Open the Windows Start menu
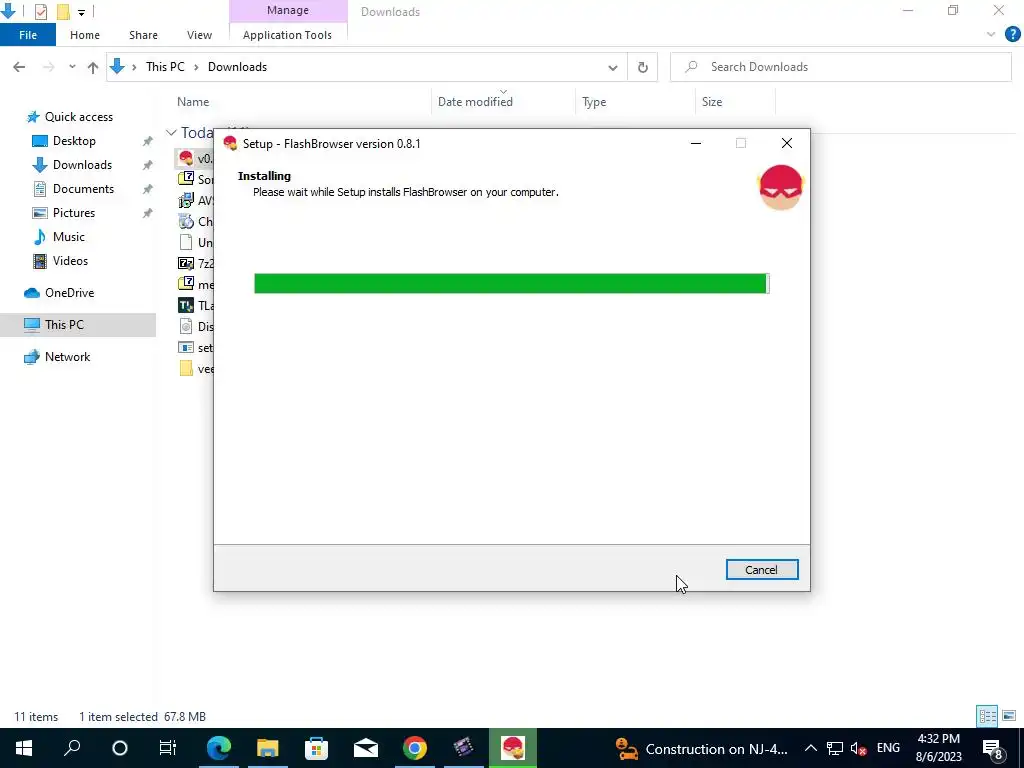Image resolution: width=1024 pixels, height=768 pixels. click(x=24, y=748)
